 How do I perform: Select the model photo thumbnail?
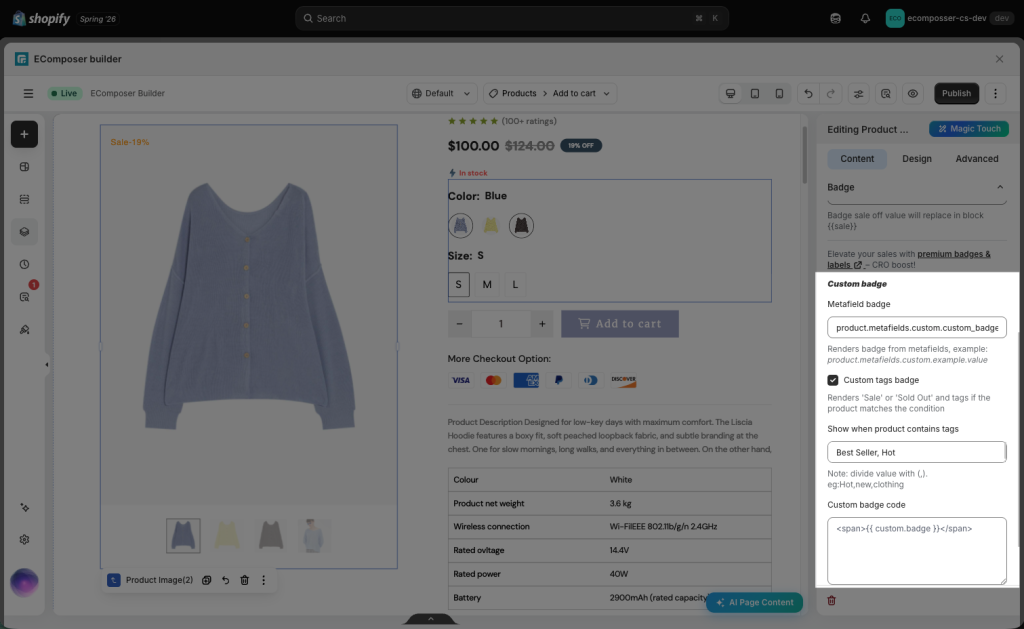point(314,536)
